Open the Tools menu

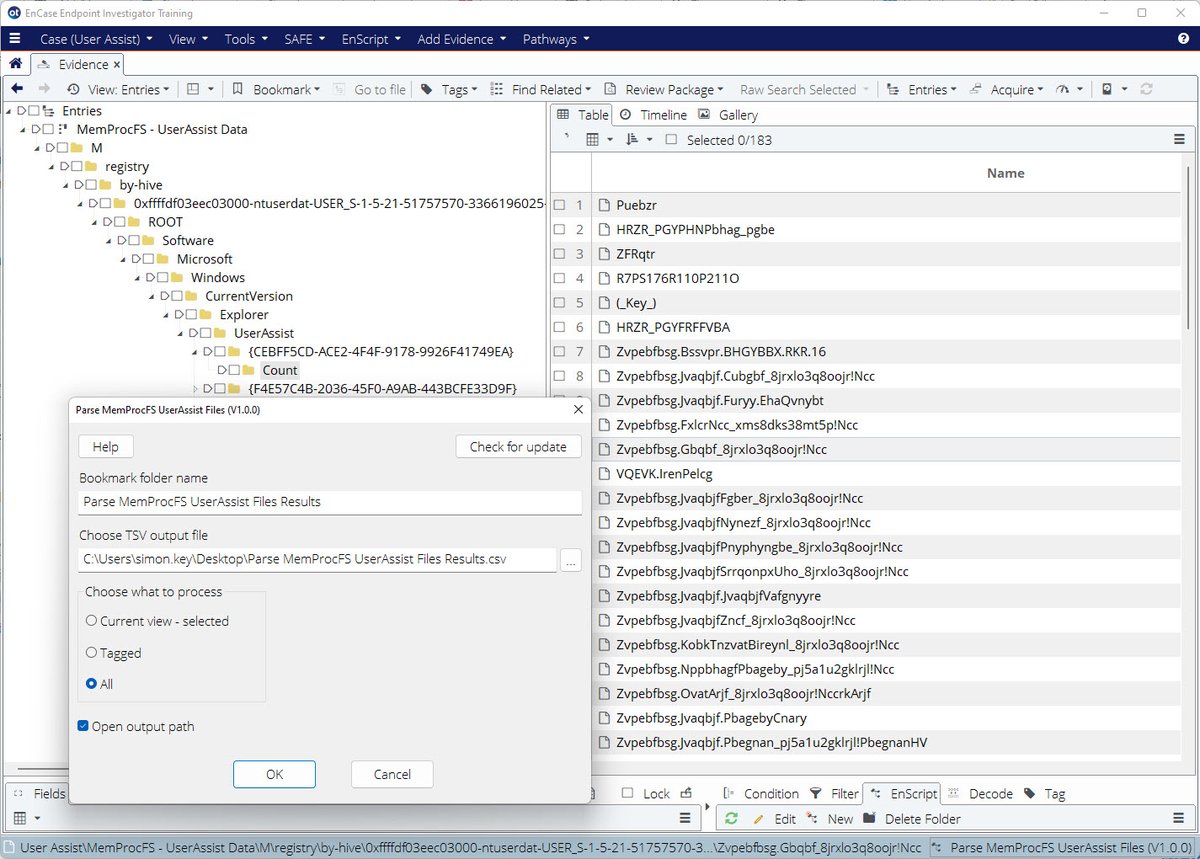(x=245, y=39)
